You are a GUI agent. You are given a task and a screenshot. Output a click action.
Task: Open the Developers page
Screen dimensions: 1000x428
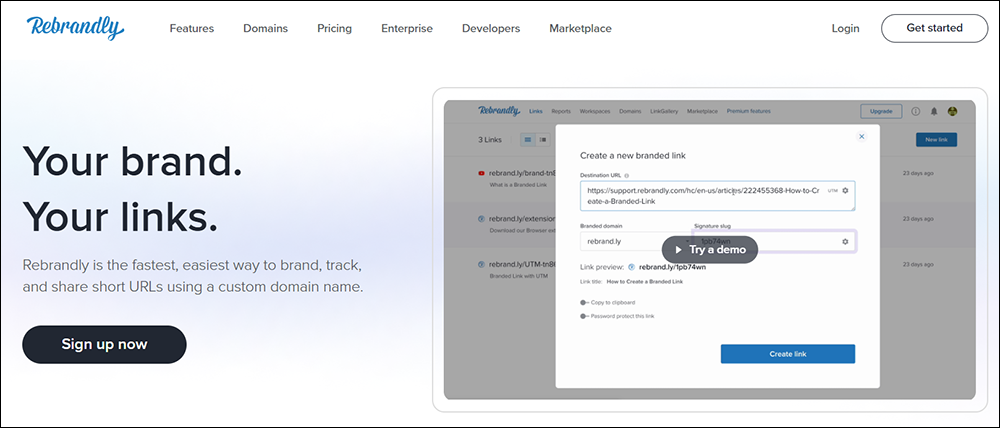point(491,29)
